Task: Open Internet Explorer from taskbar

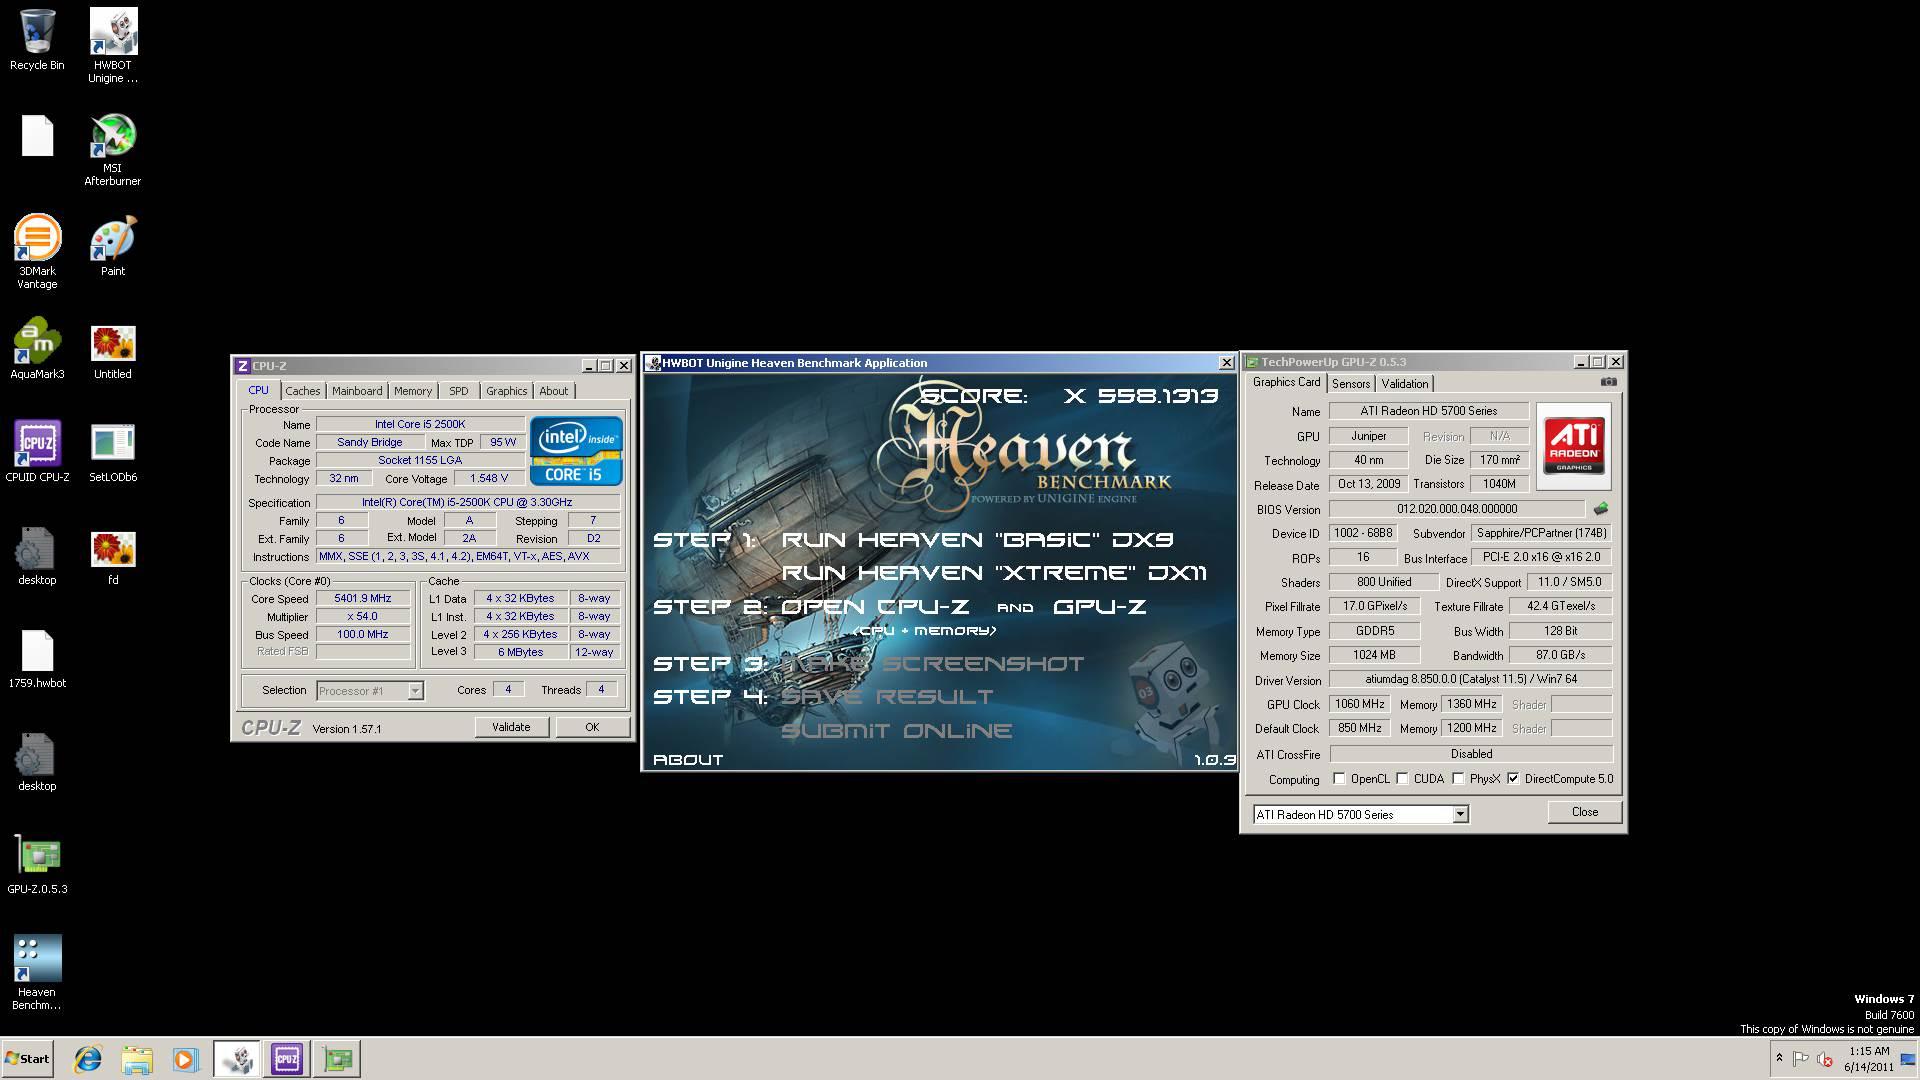Action: [88, 1059]
